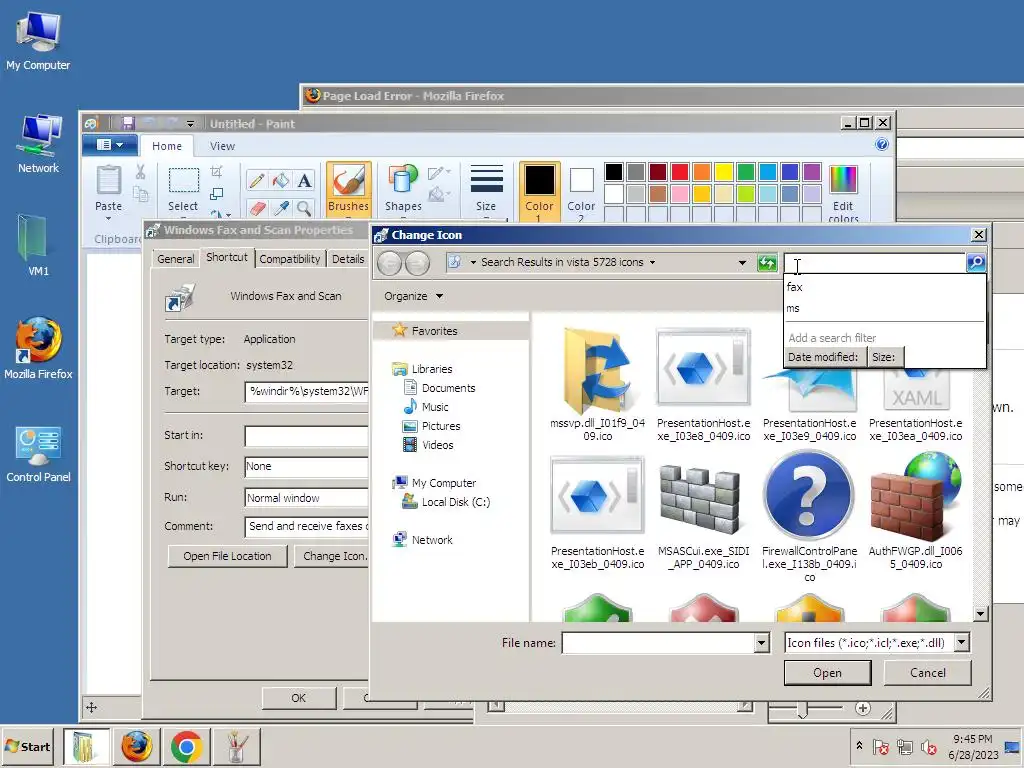1024x768 pixels.
Task: Pick the green color in Paint palette
Action: coord(746,172)
